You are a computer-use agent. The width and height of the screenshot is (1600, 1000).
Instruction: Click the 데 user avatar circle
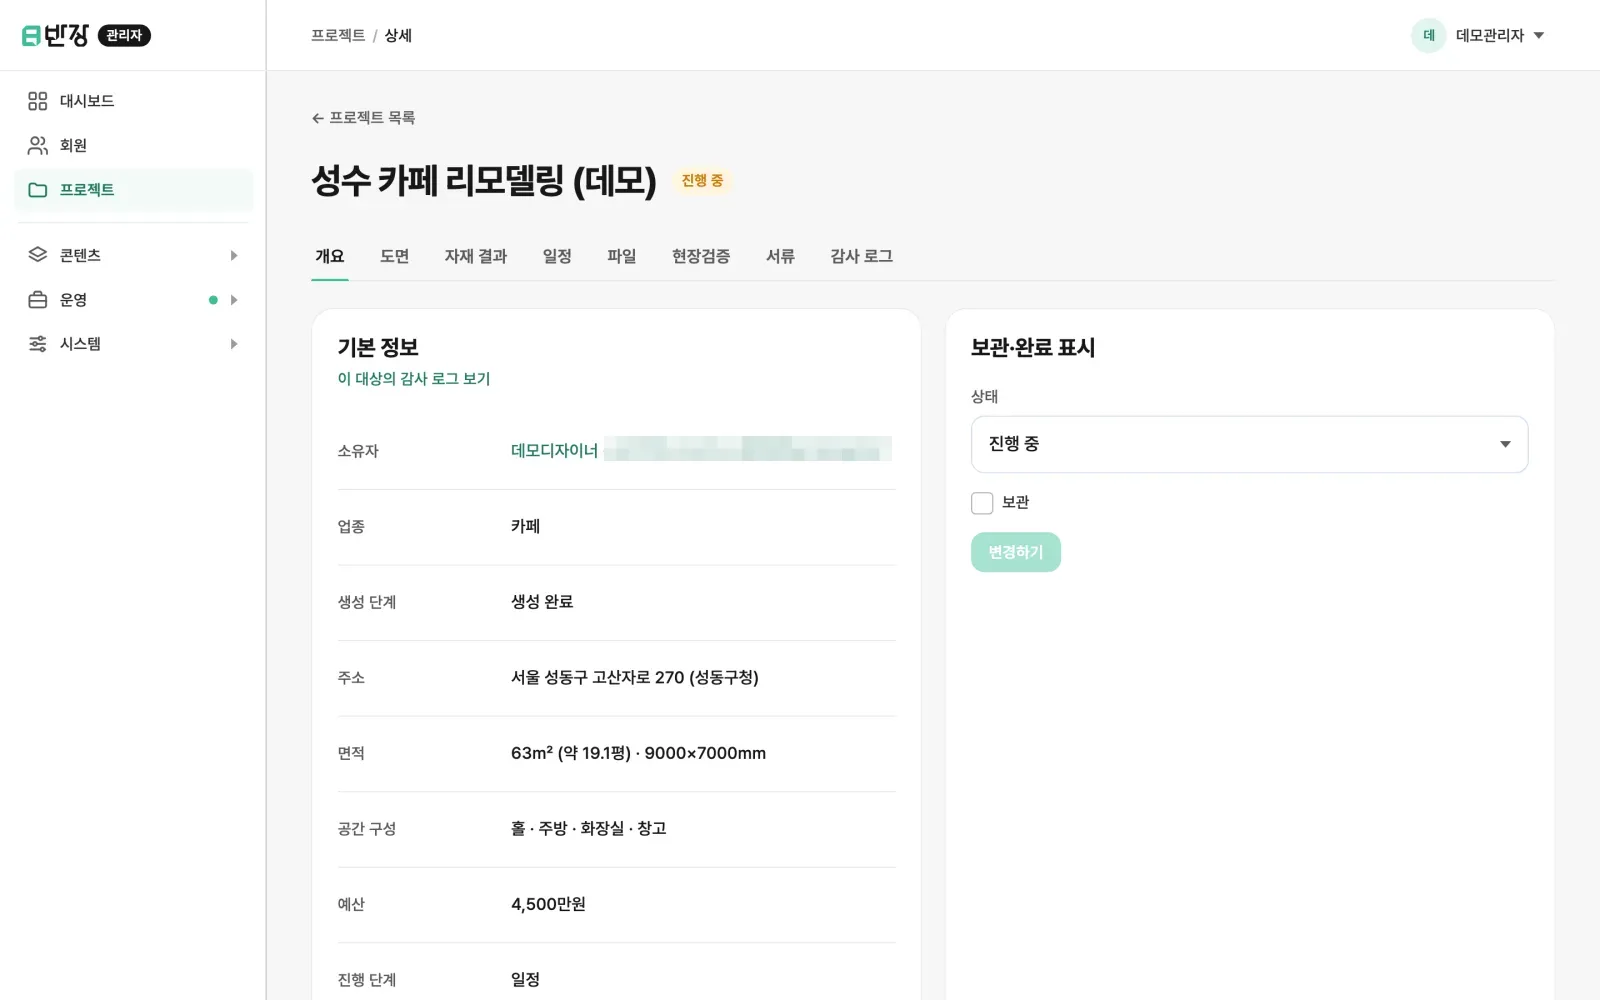[x=1428, y=35]
